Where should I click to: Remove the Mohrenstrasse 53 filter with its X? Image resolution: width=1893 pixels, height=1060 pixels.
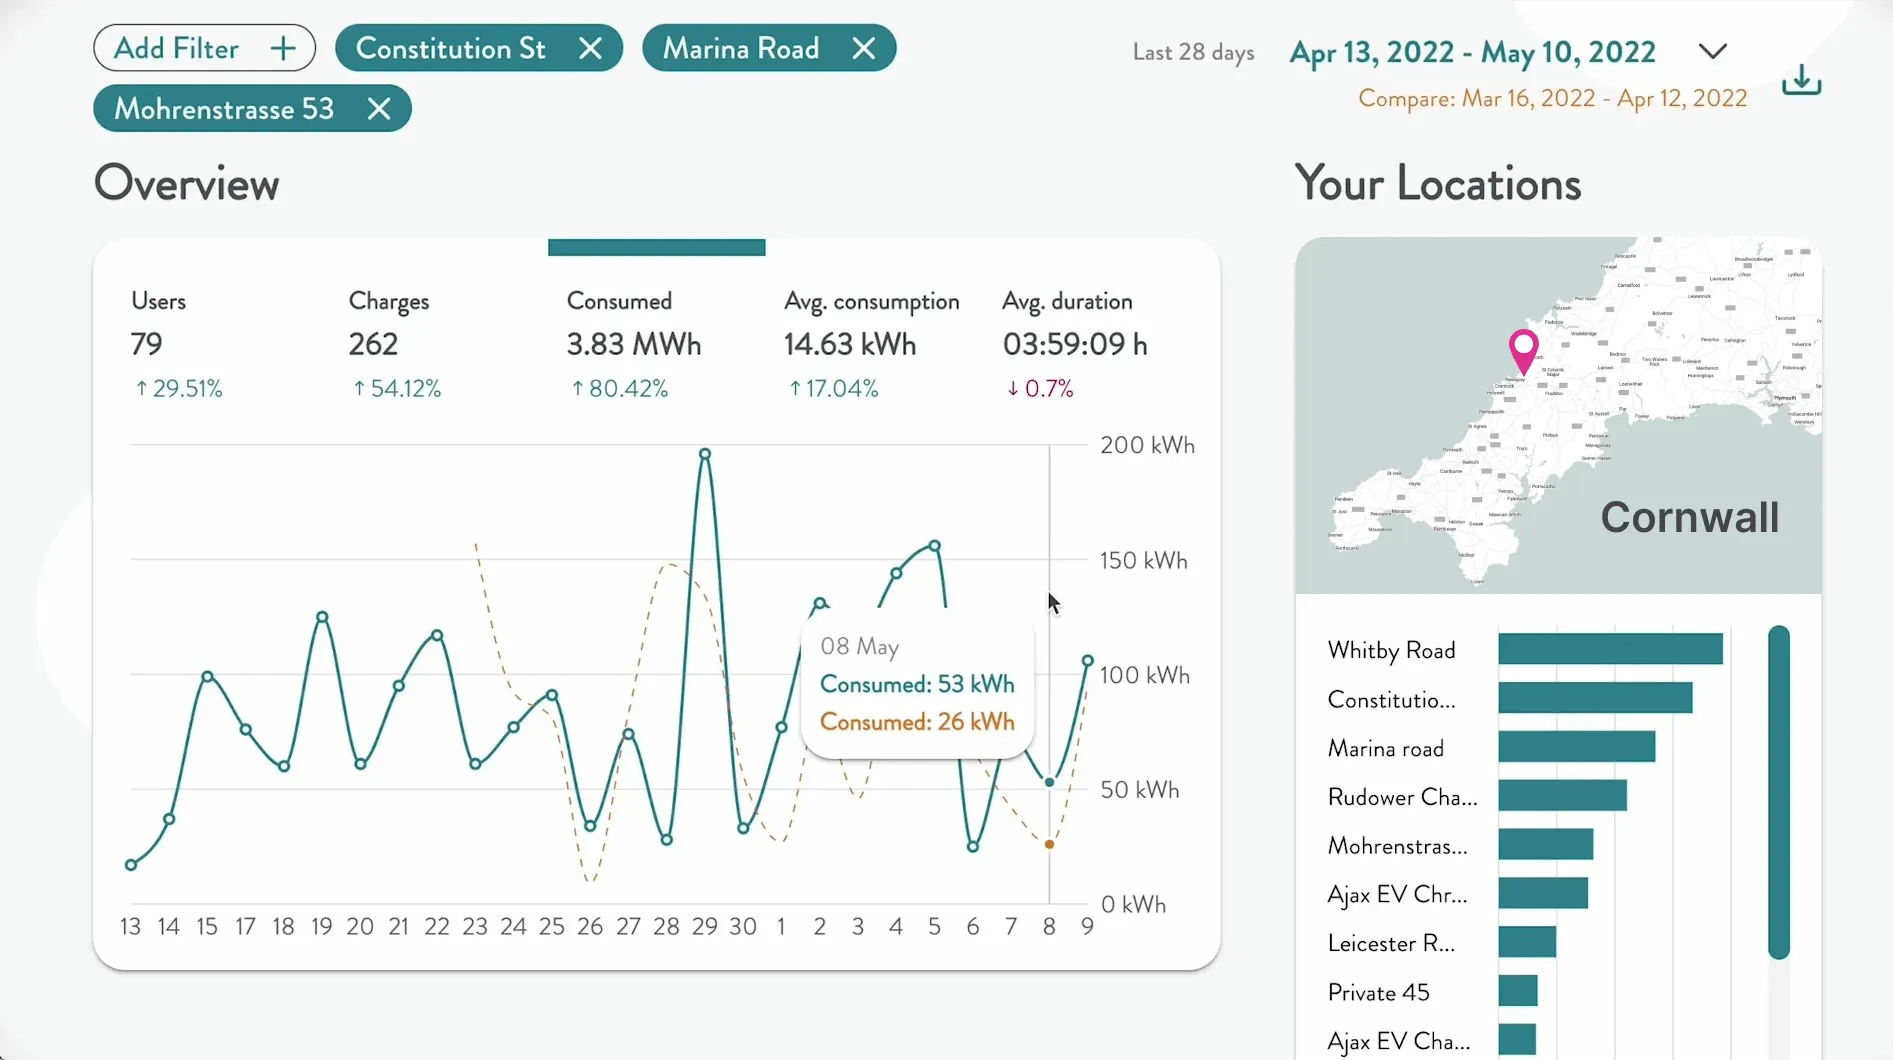coord(378,109)
